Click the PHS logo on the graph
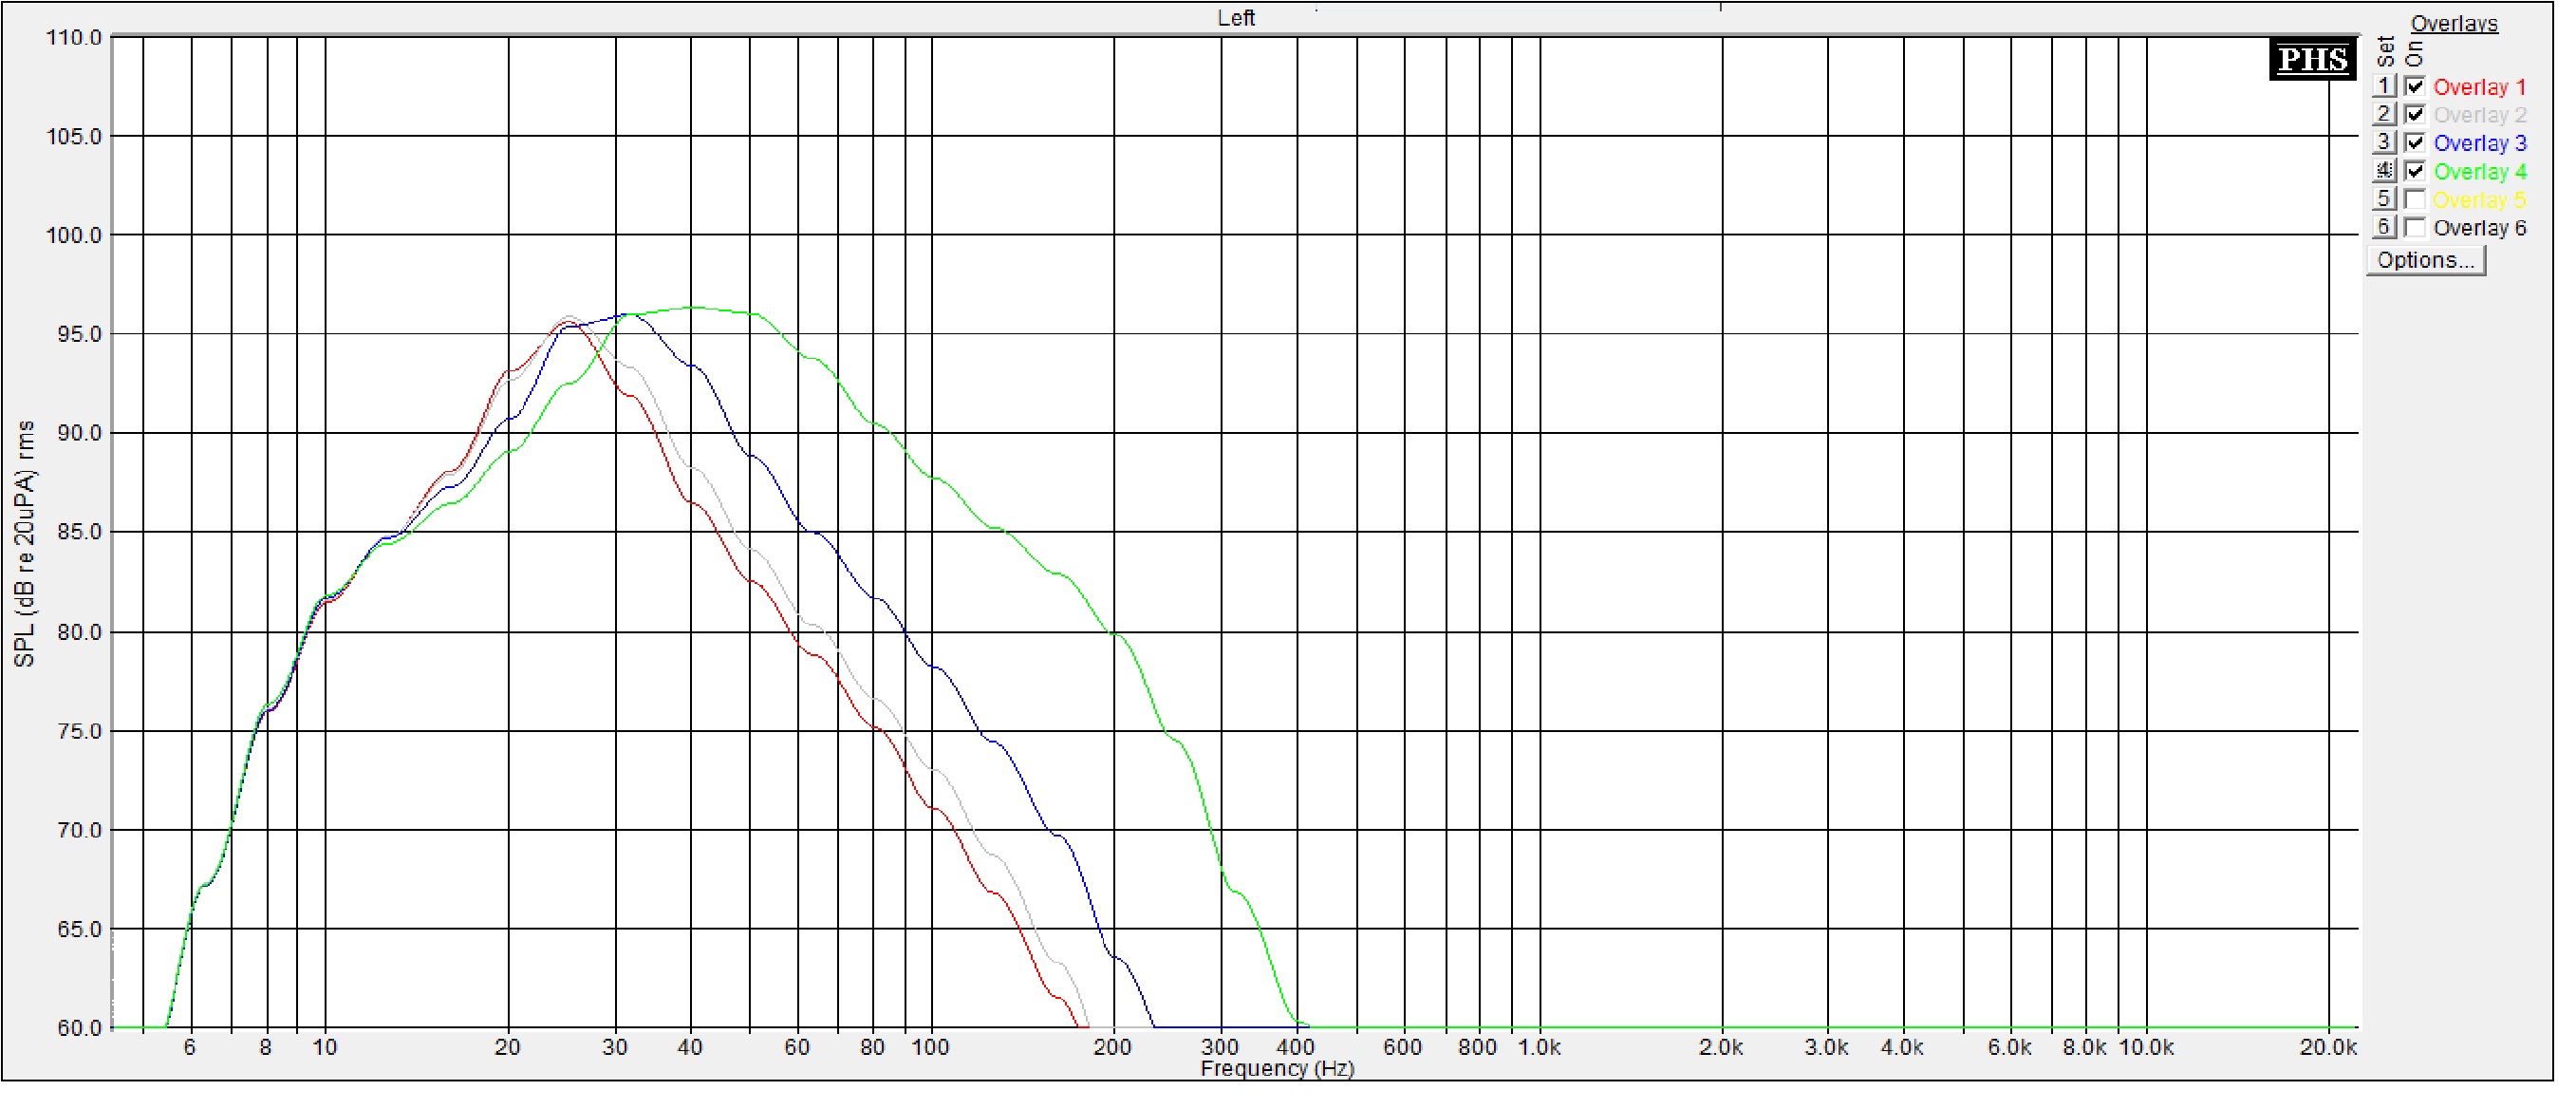 click(x=2311, y=60)
